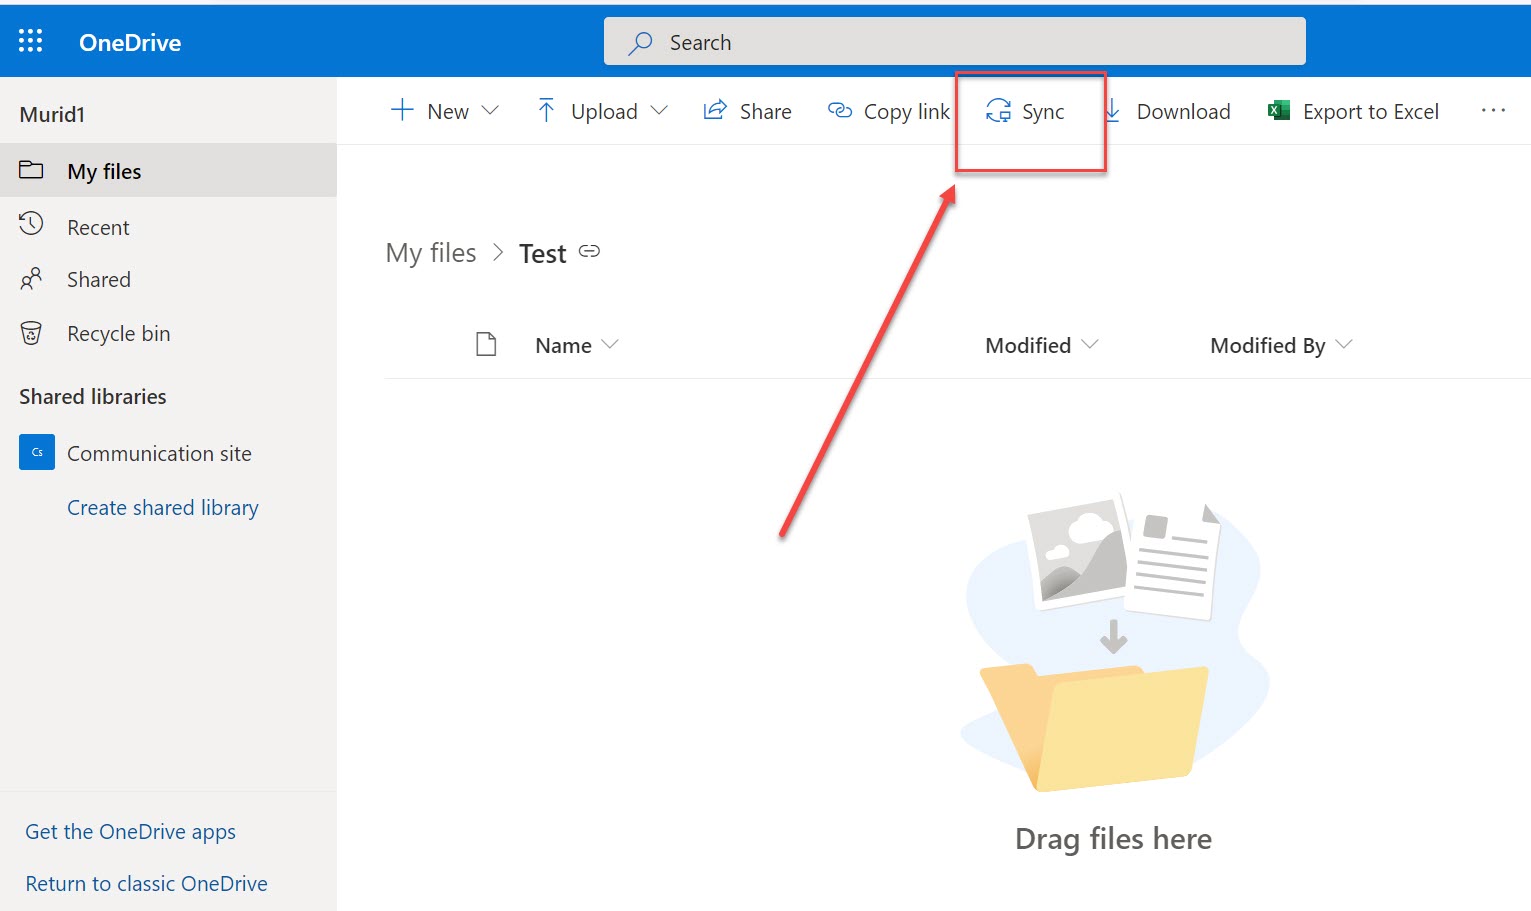Click the Copy link text
The height and width of the screenshot is (911, 1531).
tap(907, 112)
